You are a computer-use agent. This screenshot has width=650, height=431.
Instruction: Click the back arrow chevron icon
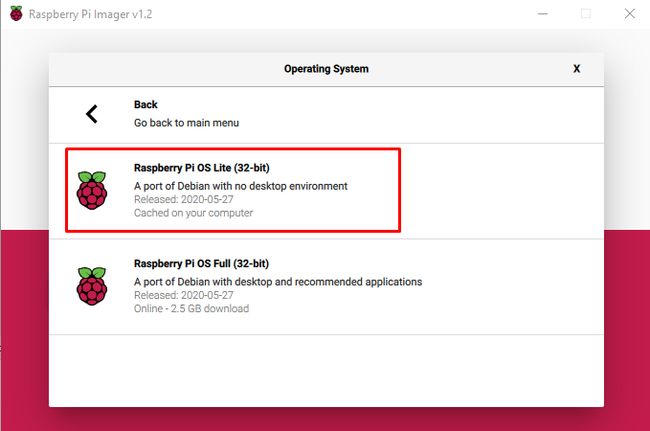point(92,114)
